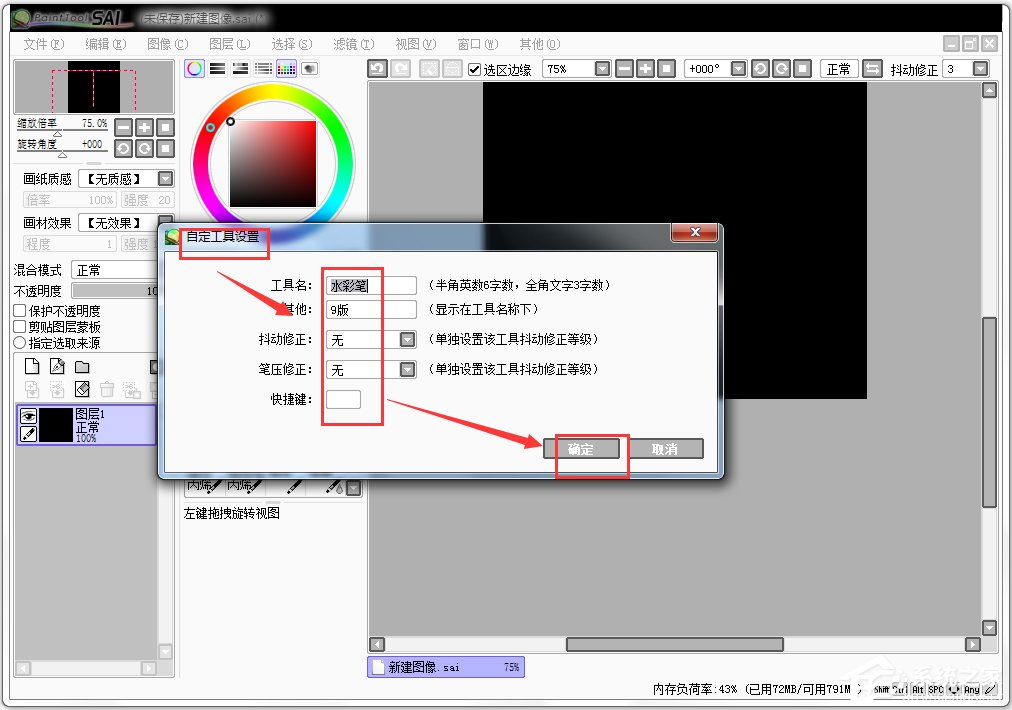
Task: Create a new linework layer
Action: 57,367
